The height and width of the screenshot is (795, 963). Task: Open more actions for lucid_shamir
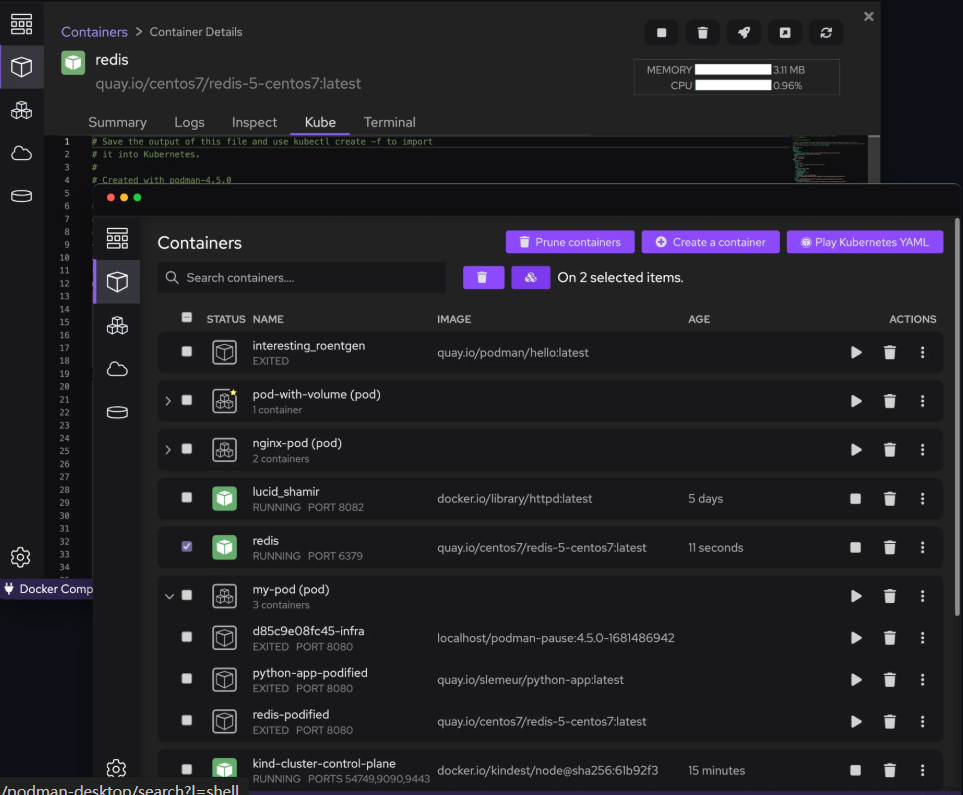pyautogui.click(x=922, y=498)
